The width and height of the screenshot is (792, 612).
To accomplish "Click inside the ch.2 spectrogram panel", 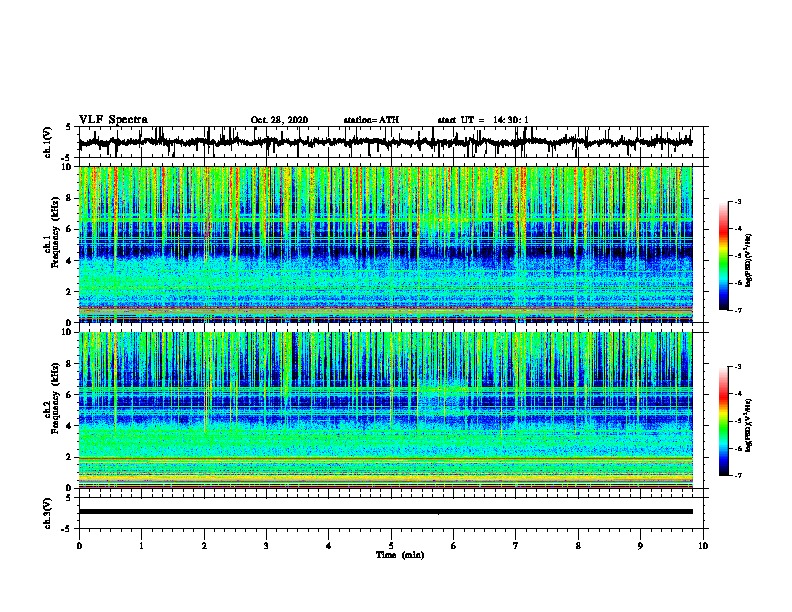I will pos(385,410).
